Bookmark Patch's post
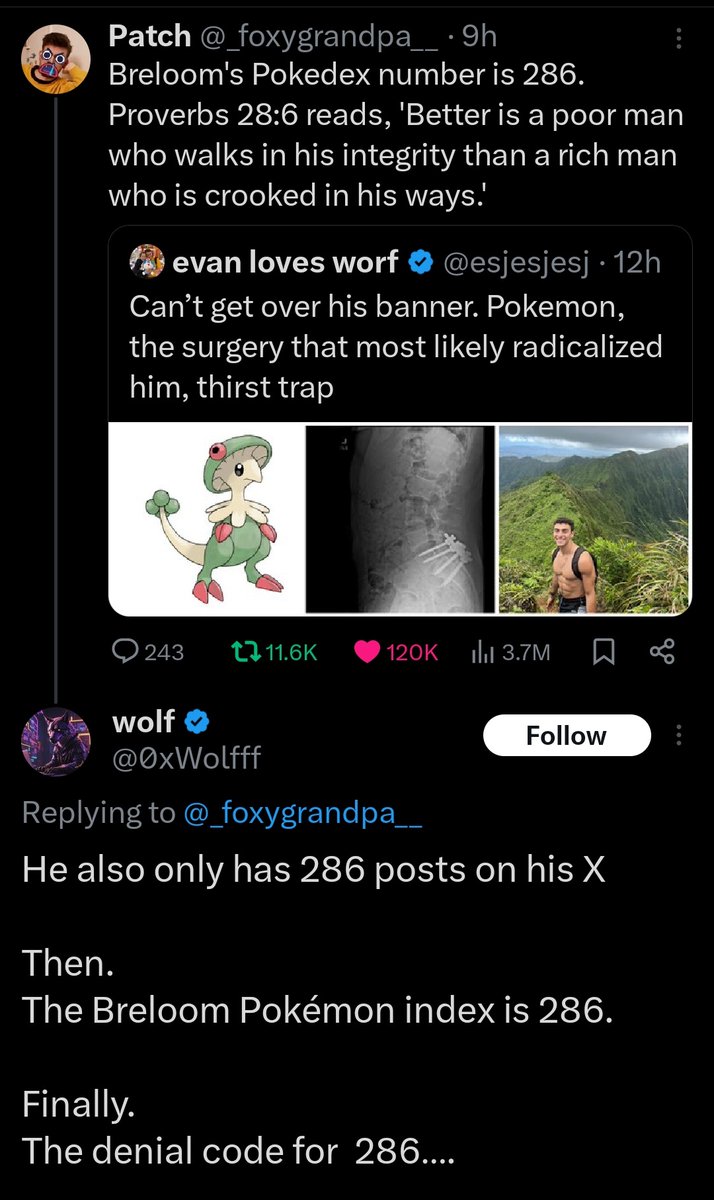The height and width of the screenshot is (1200, 714). pos(604,652)
